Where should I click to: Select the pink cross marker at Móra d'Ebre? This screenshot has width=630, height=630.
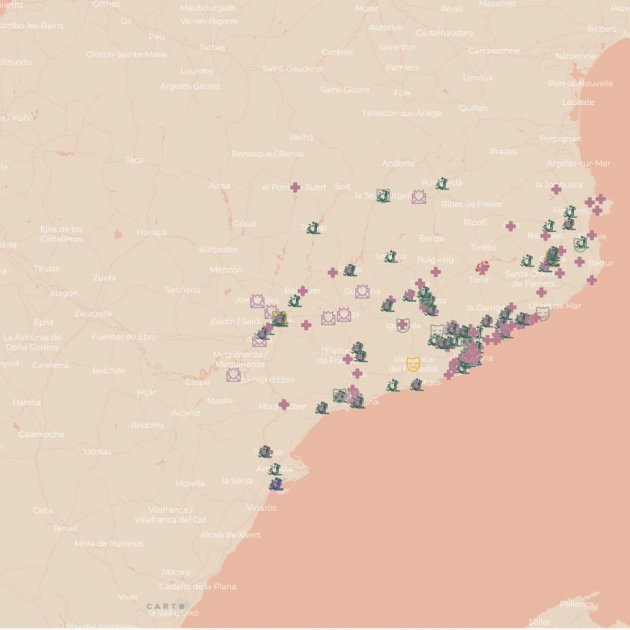284,405
